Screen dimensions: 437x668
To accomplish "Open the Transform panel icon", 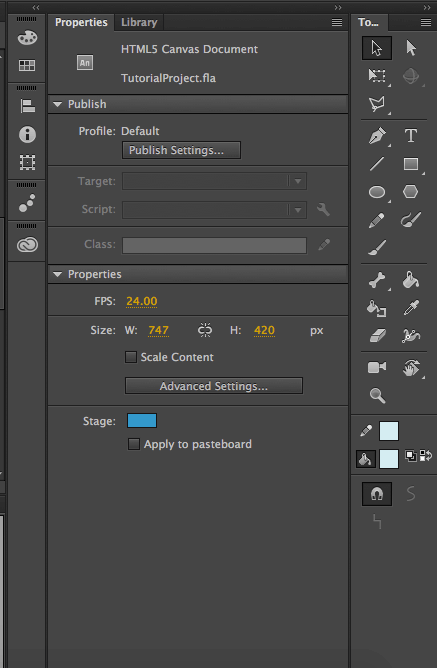I will point(27,162).
